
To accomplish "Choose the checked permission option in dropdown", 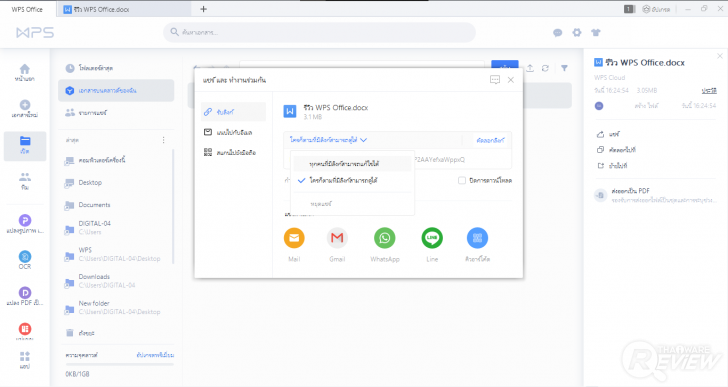I will click(x=352, y=181).
